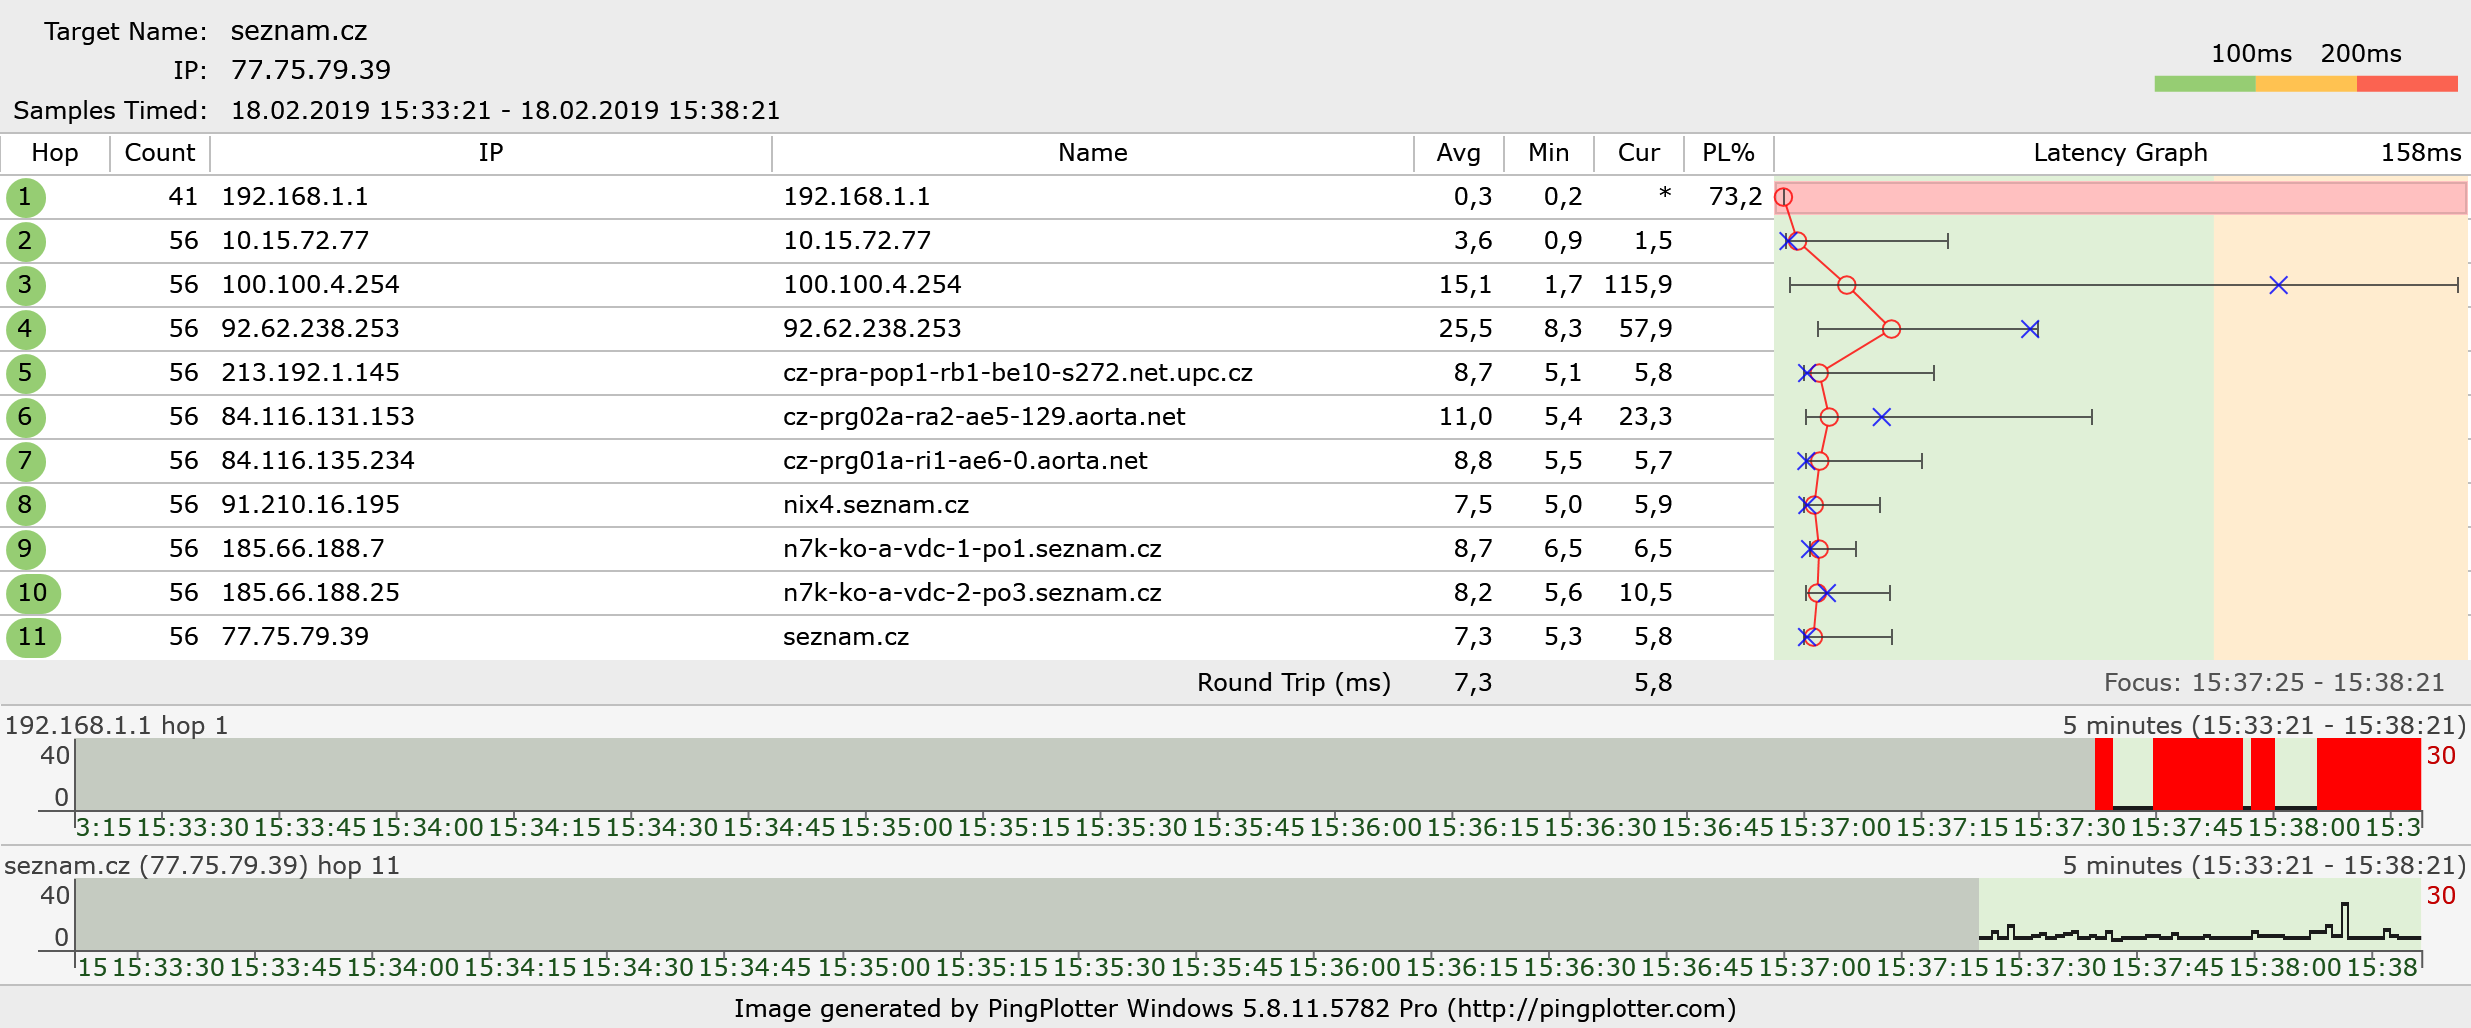Screen dimensions: 2471x1028
Task: Click the Latency Graph column header
Action: click(2120, 153)
